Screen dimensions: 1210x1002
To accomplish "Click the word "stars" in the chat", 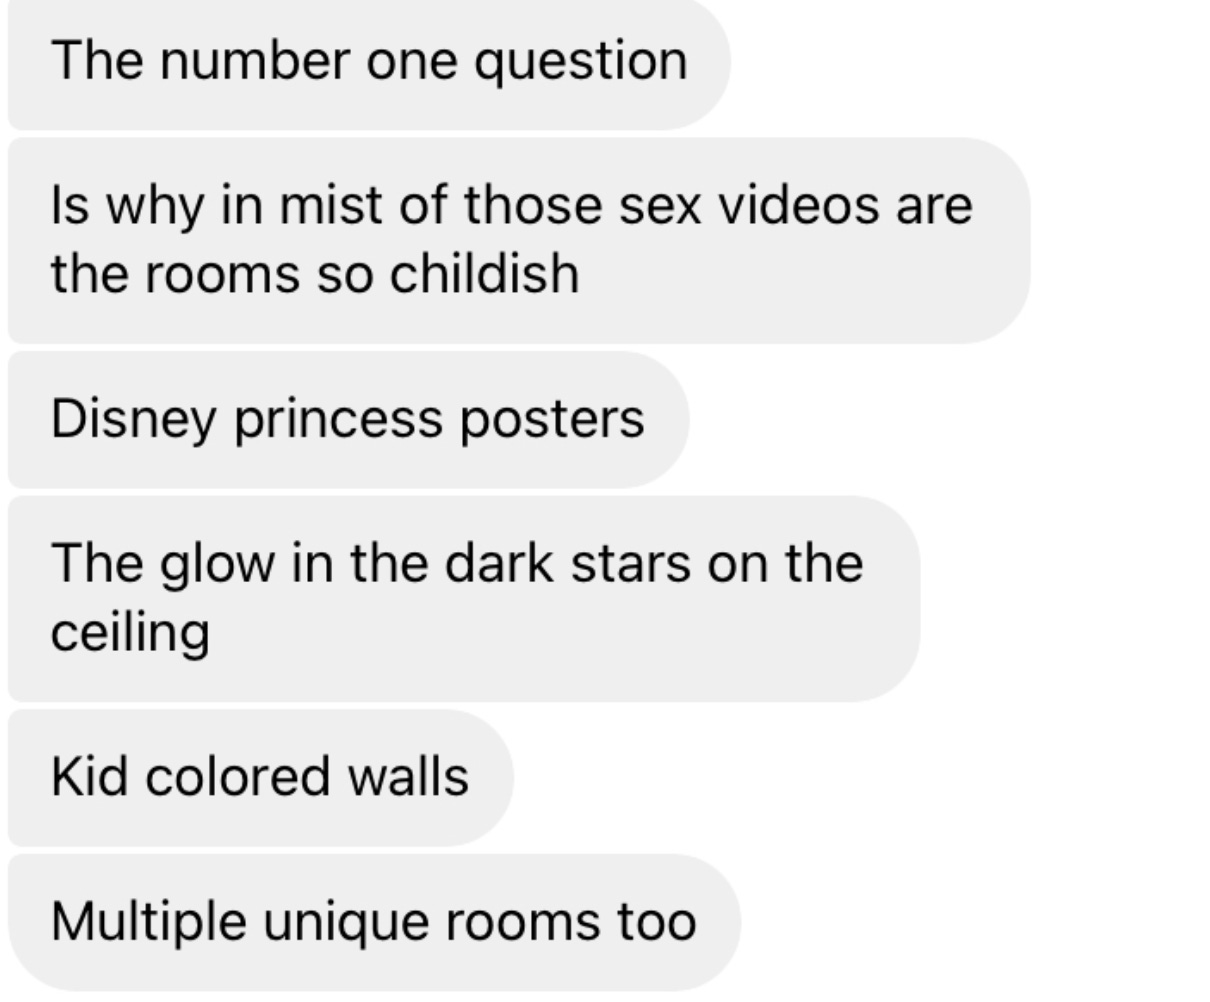I will click(631, 563).
